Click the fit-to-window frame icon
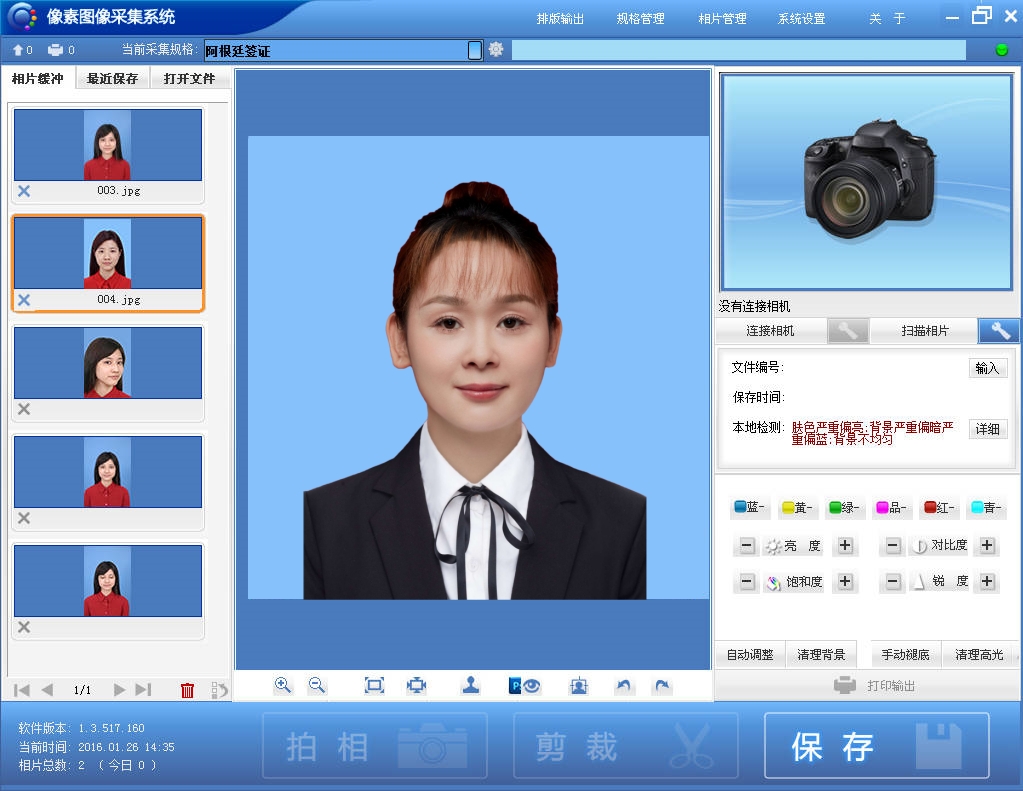 click(374, 685)
